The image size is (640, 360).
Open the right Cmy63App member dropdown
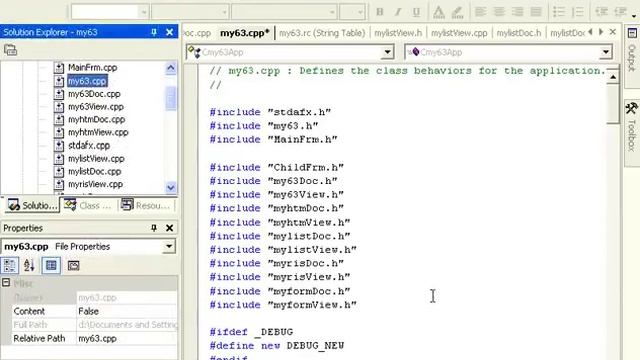tap(606, 52)
